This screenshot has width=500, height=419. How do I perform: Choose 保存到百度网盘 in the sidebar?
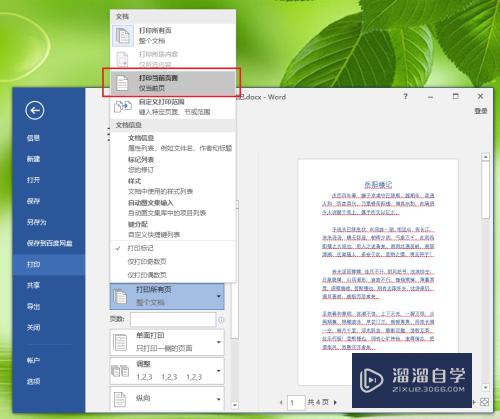49,243
